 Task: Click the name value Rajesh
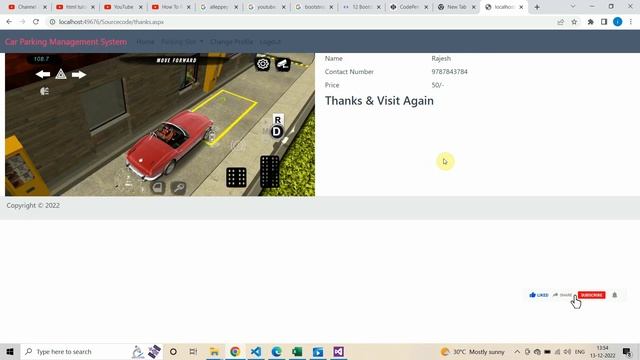[x=441, y=58]
